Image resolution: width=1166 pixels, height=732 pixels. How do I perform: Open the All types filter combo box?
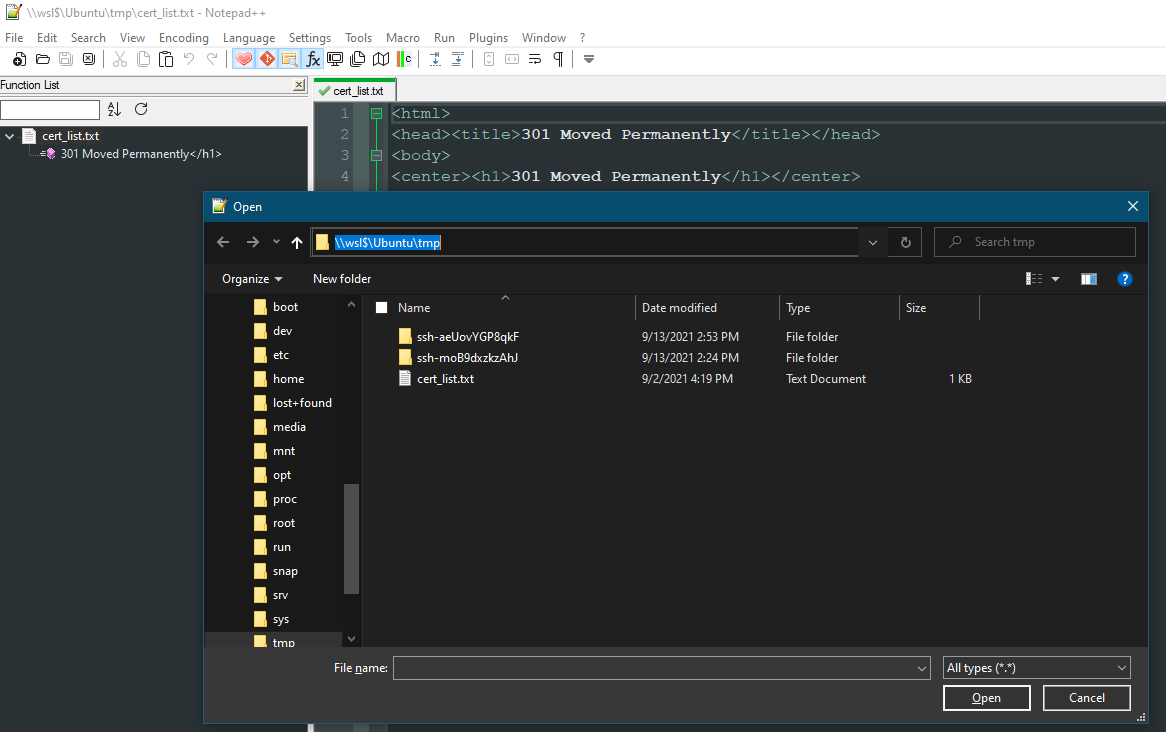tap(1037, 668)
